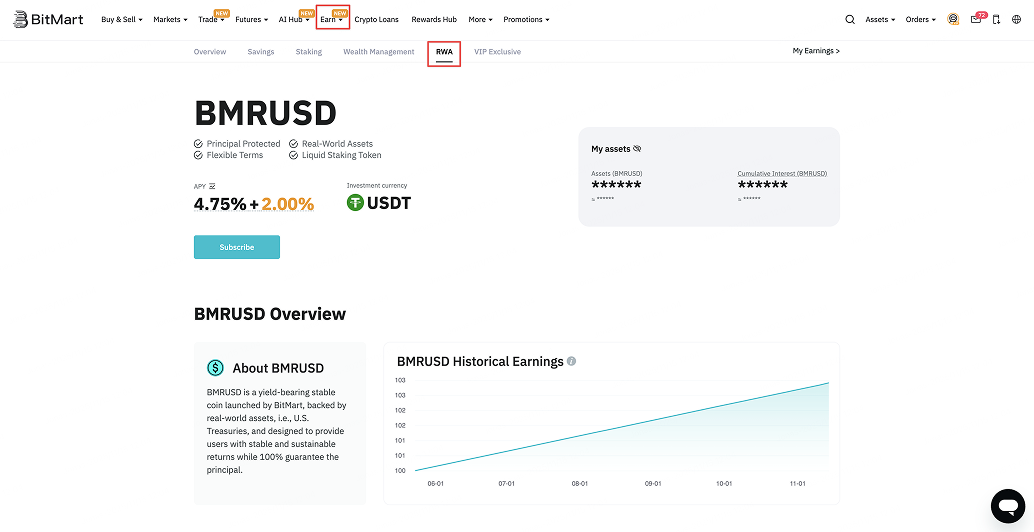Click the Subscribe button
1034x532 pixels.
coord(237,247)
